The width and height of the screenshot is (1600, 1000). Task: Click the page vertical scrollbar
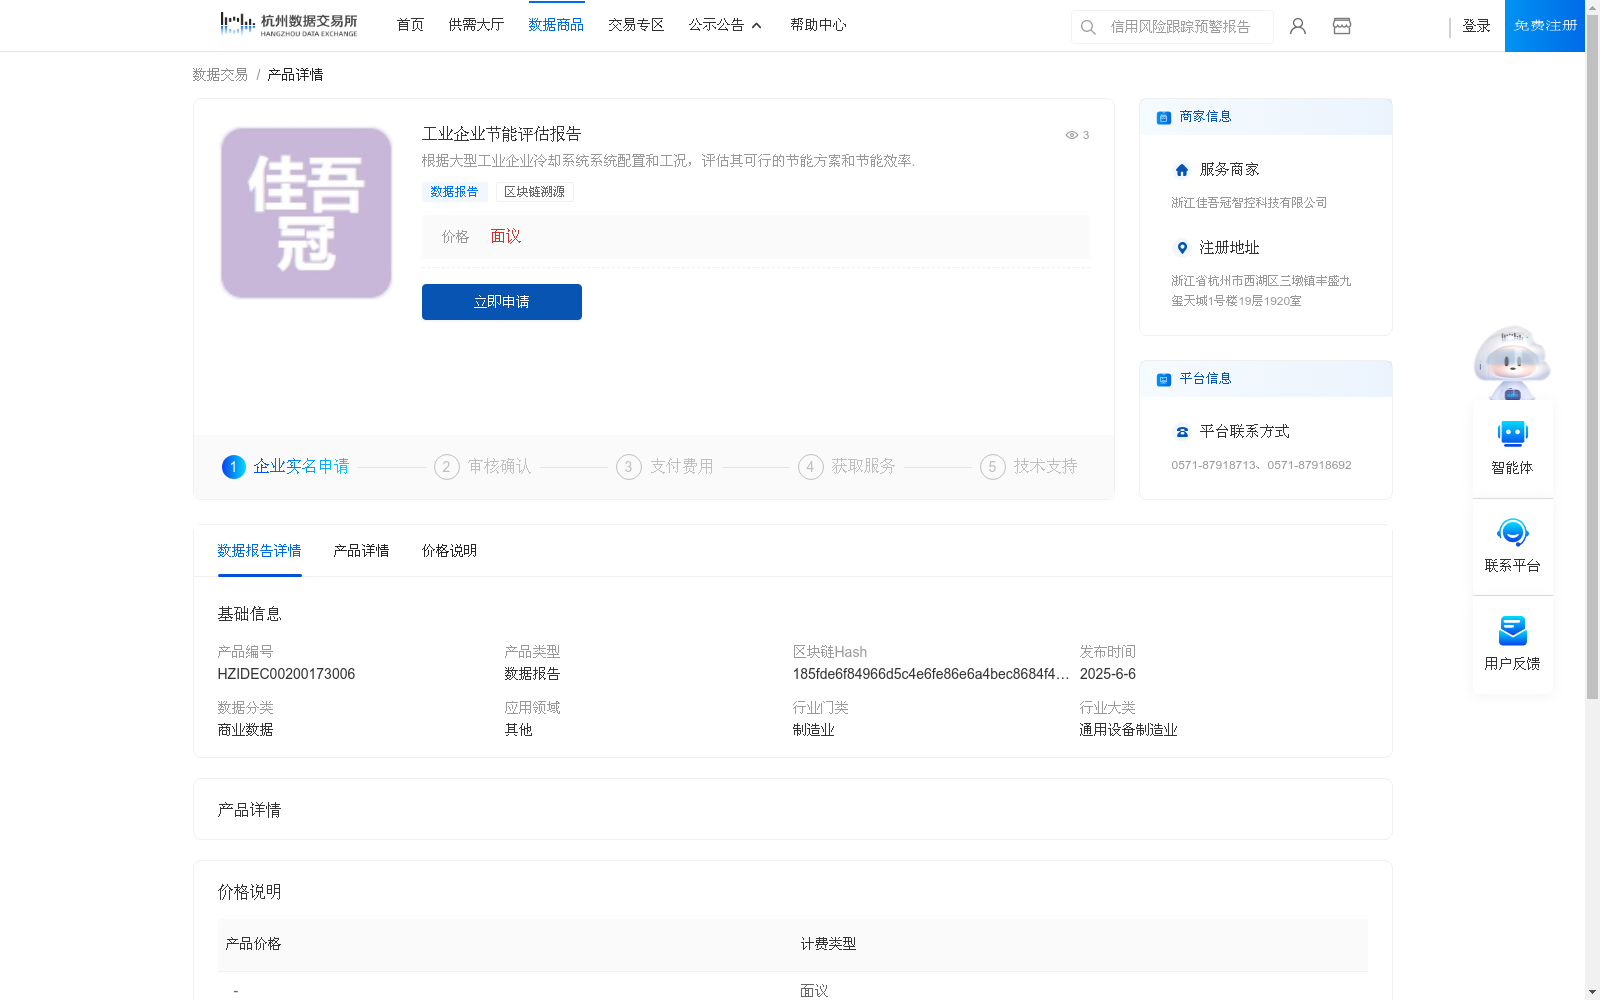1592,357
